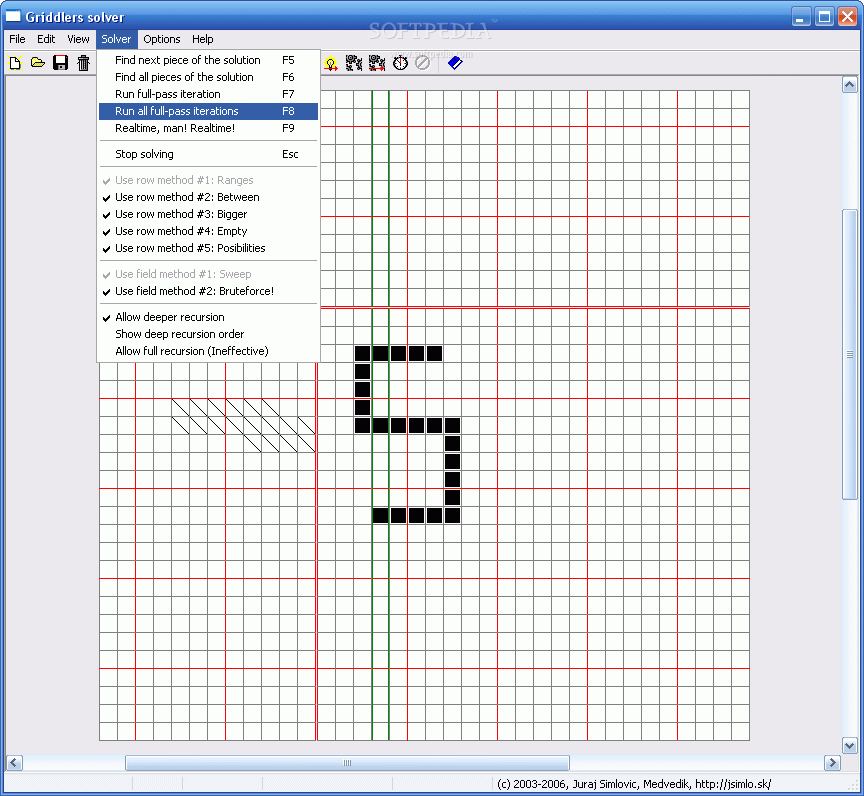864x796 pixels.
Task: Open the Edit menu
Action: coord(46,39)
